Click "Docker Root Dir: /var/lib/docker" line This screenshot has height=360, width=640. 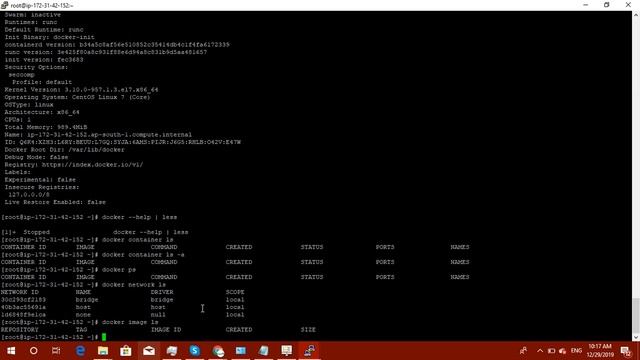pos(64,150)
